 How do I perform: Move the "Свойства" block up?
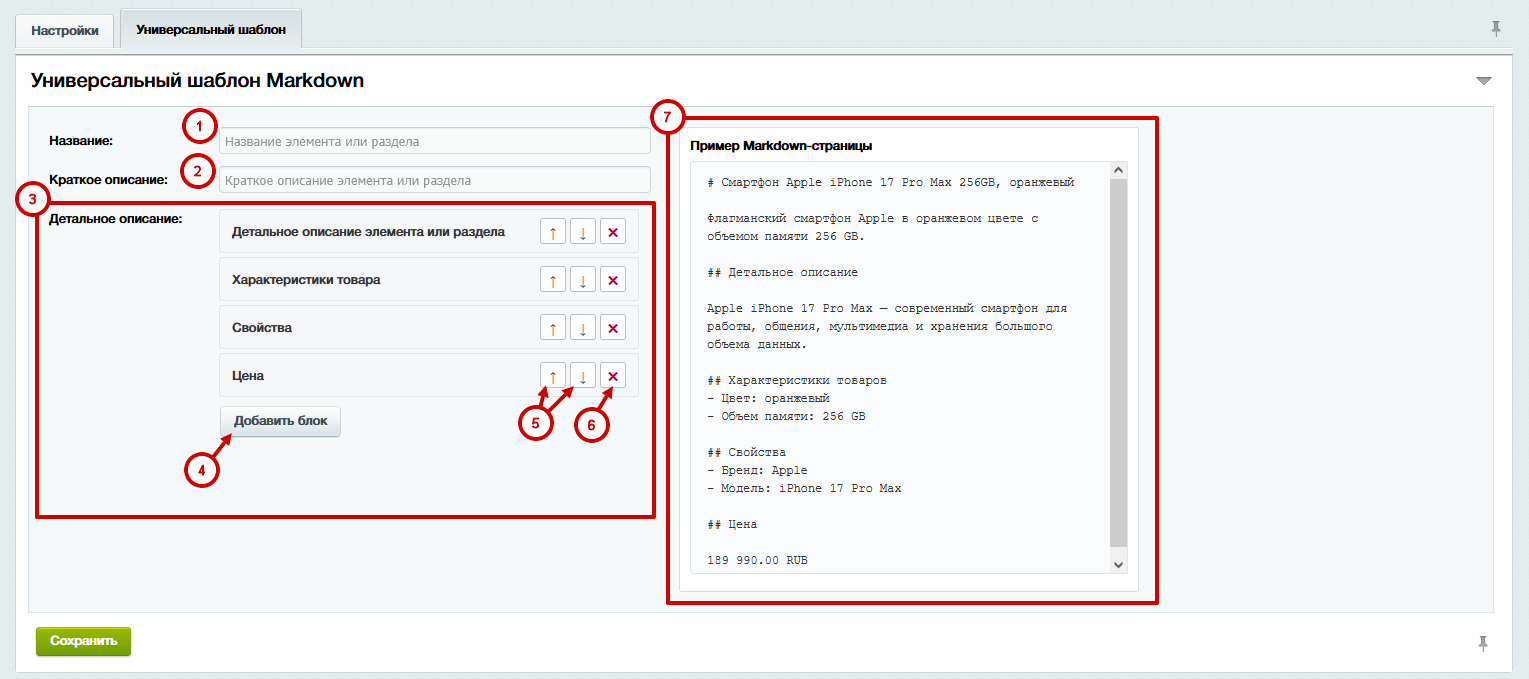(552, 327)
